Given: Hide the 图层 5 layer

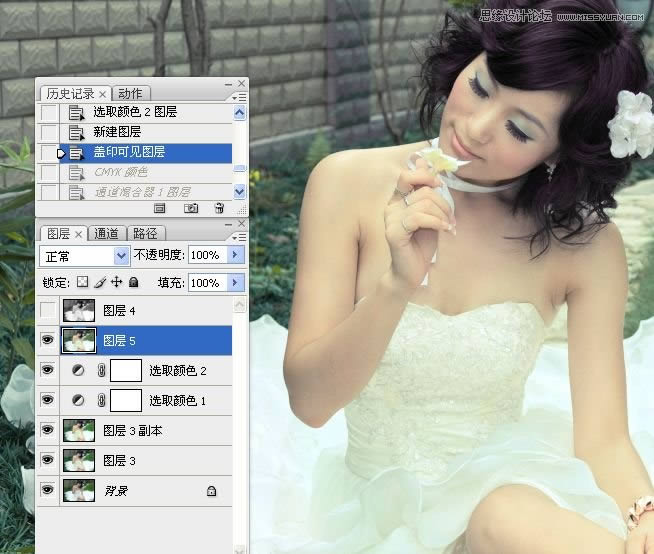Looking at the screenshot, I should [47, 341].
